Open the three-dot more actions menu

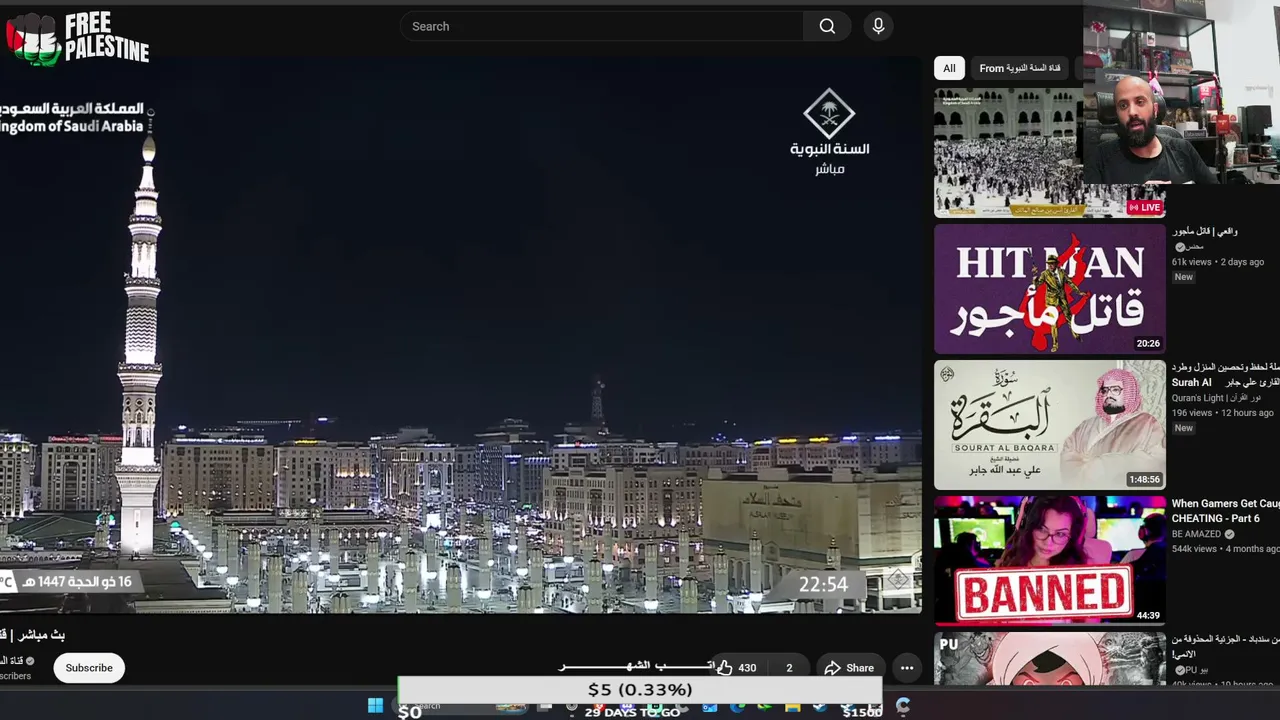pos(907,668)
